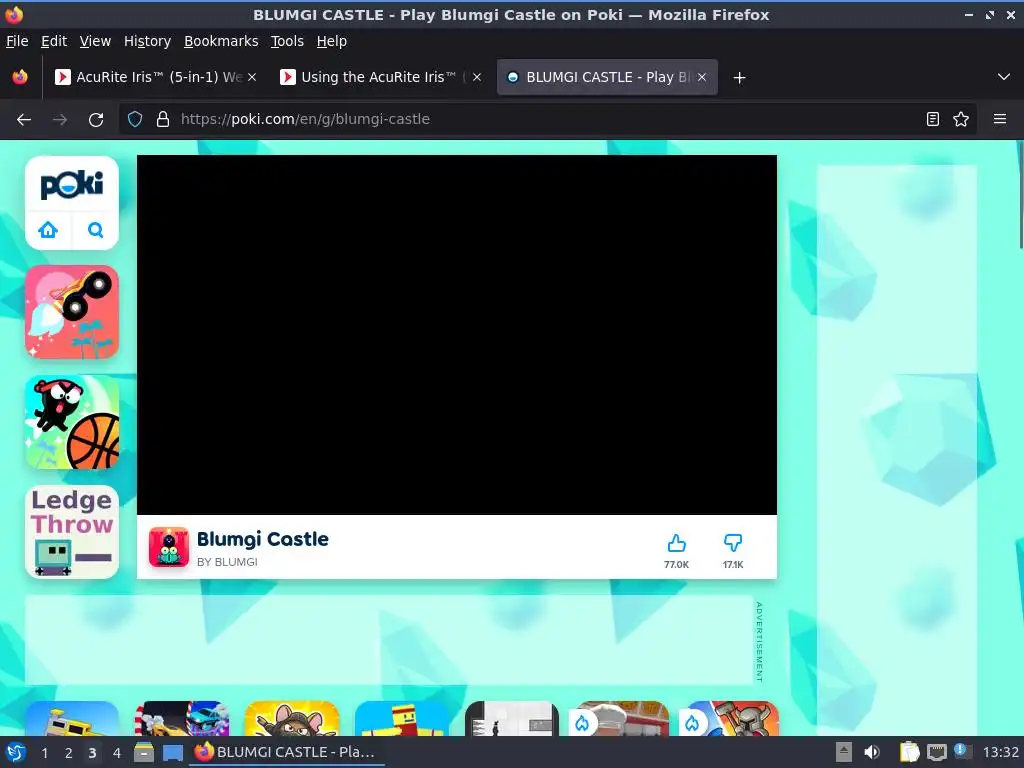Open the ninja mouse game thumbnail
Image resolution: width=1024 pixels, height=768 pixels.
click(x=292, y=718)
